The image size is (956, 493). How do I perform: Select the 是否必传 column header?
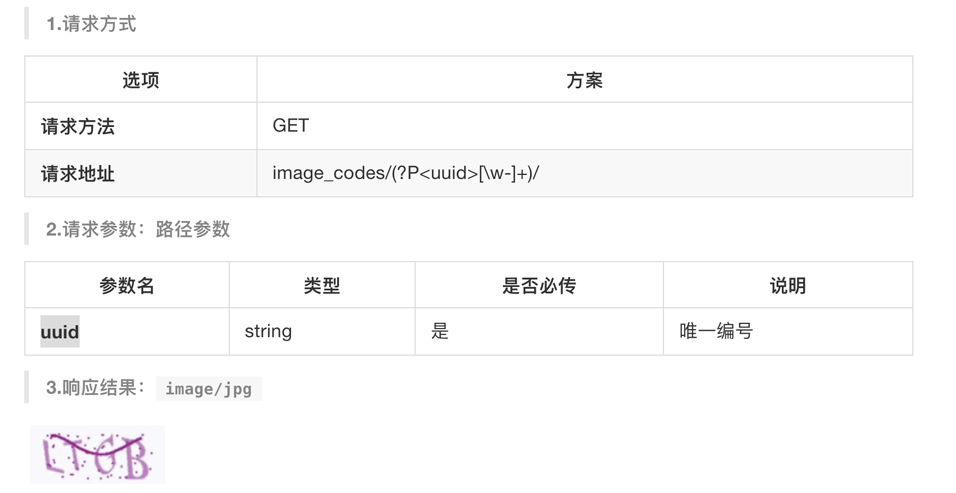[x=539, y=286]
